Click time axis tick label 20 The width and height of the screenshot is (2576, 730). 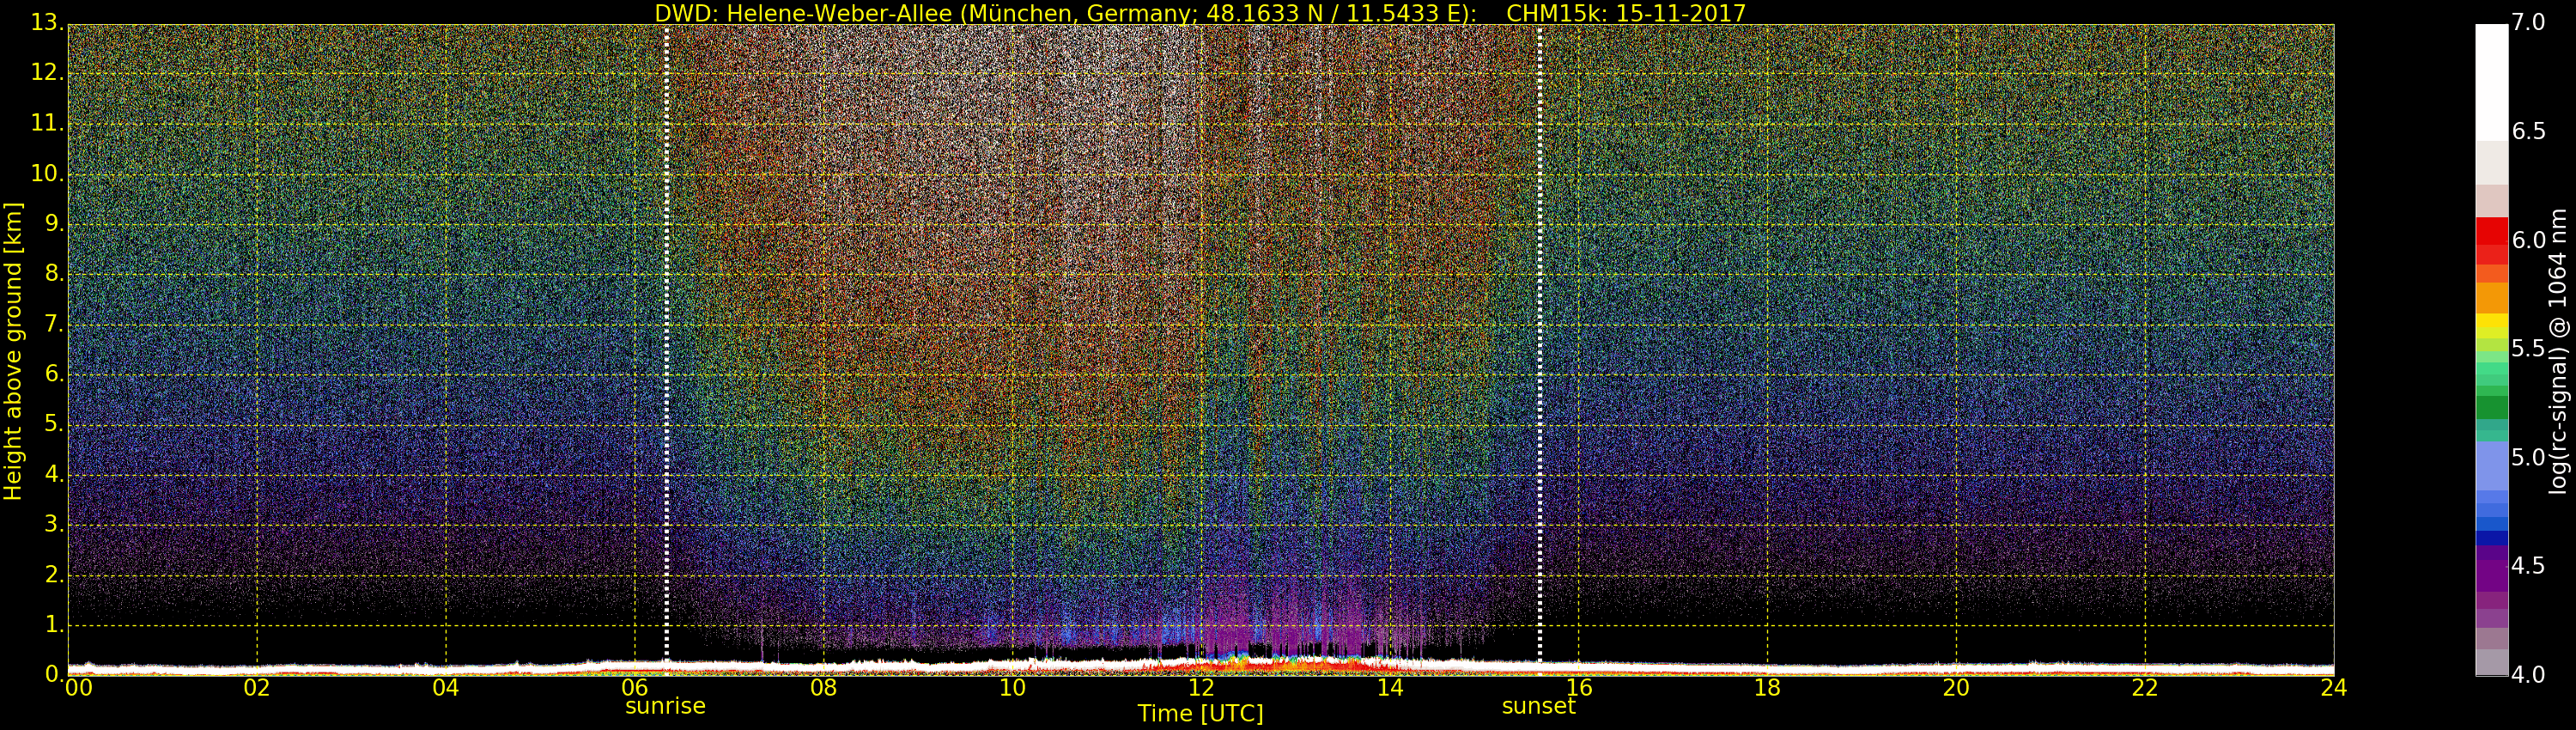click(x=1956, y=688)
